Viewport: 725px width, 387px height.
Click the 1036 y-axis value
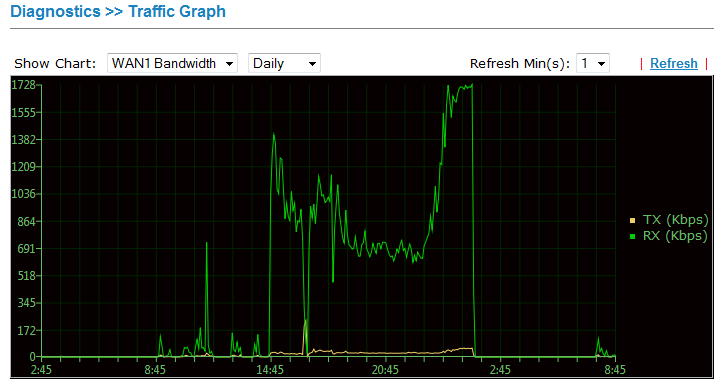coord(24,194)
